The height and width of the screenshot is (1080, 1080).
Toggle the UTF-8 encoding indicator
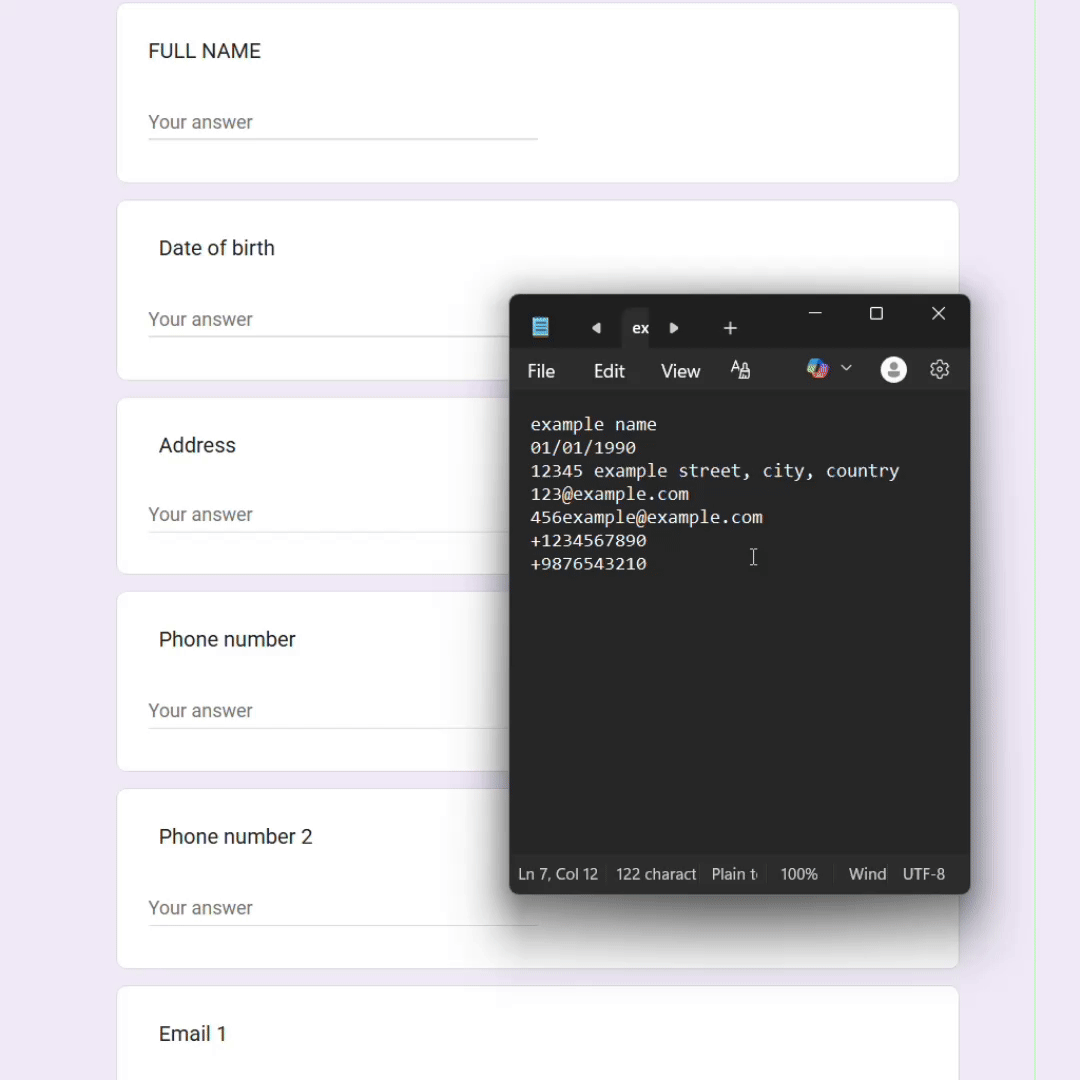pyautogui.click(x=923, y=873)
